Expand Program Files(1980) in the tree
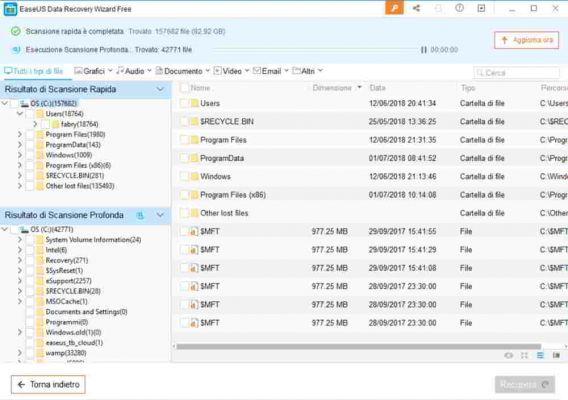The image size is (568, 400). pos(20,134)
